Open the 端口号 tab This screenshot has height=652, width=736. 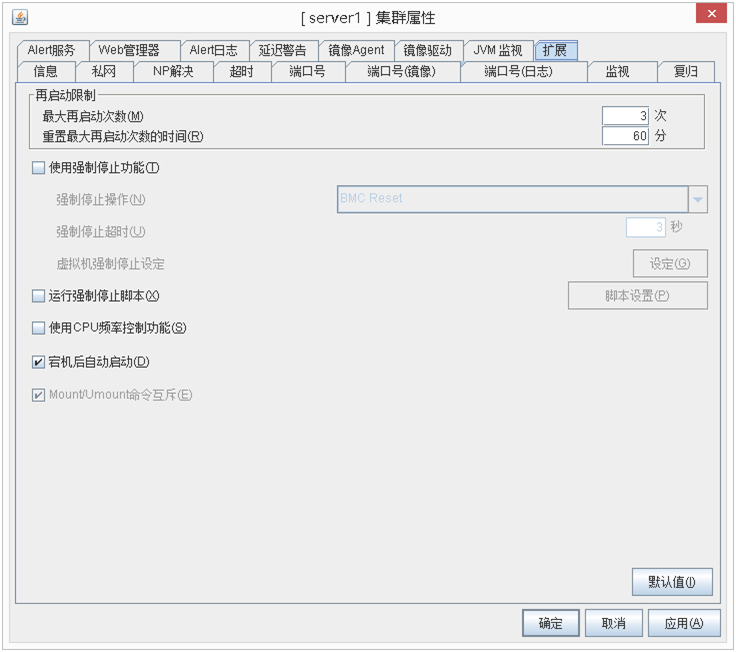click(307, 71)
